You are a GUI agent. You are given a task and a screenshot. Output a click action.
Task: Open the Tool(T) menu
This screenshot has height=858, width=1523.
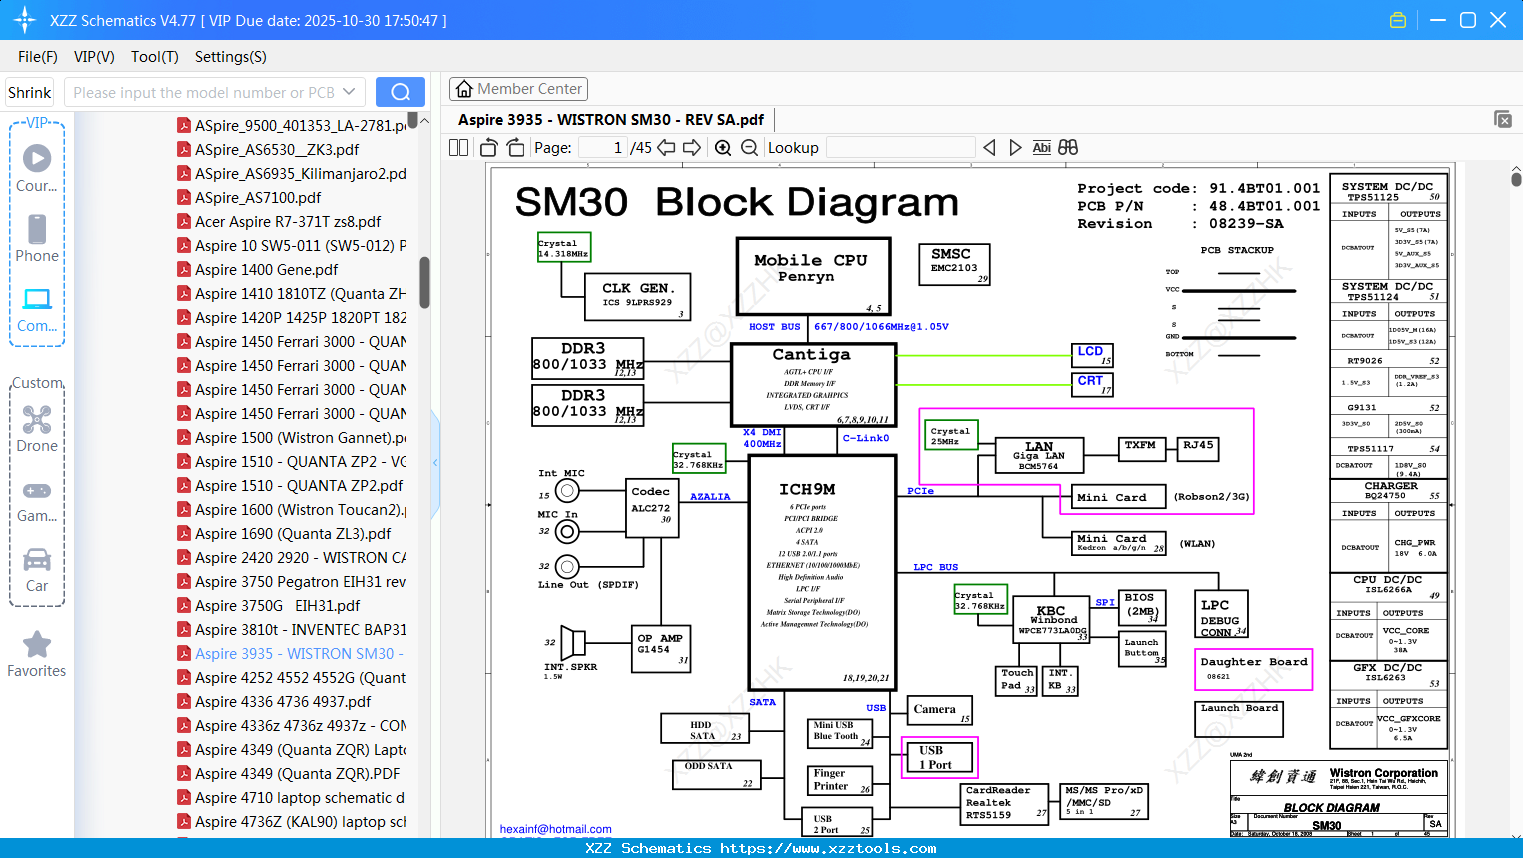pos(155,57)
